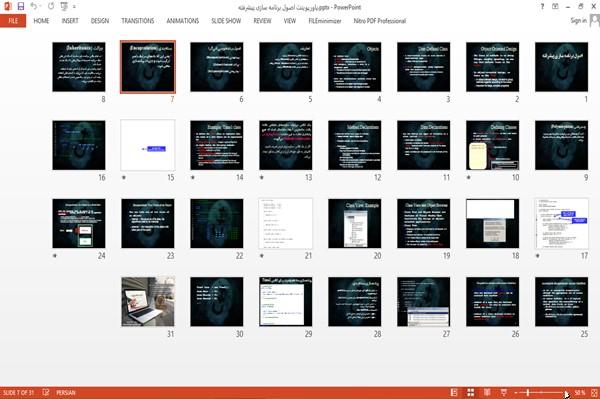Click the PowerPoint application icon in the title bar
Image resolution: width=600 pixels, height=399 pixels.
(7, 6)
